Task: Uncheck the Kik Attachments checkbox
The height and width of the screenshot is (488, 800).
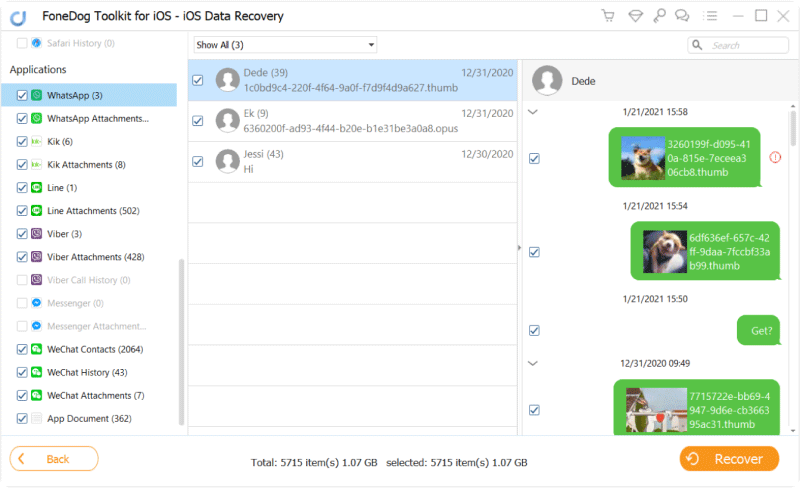Action: click(23, 165)
